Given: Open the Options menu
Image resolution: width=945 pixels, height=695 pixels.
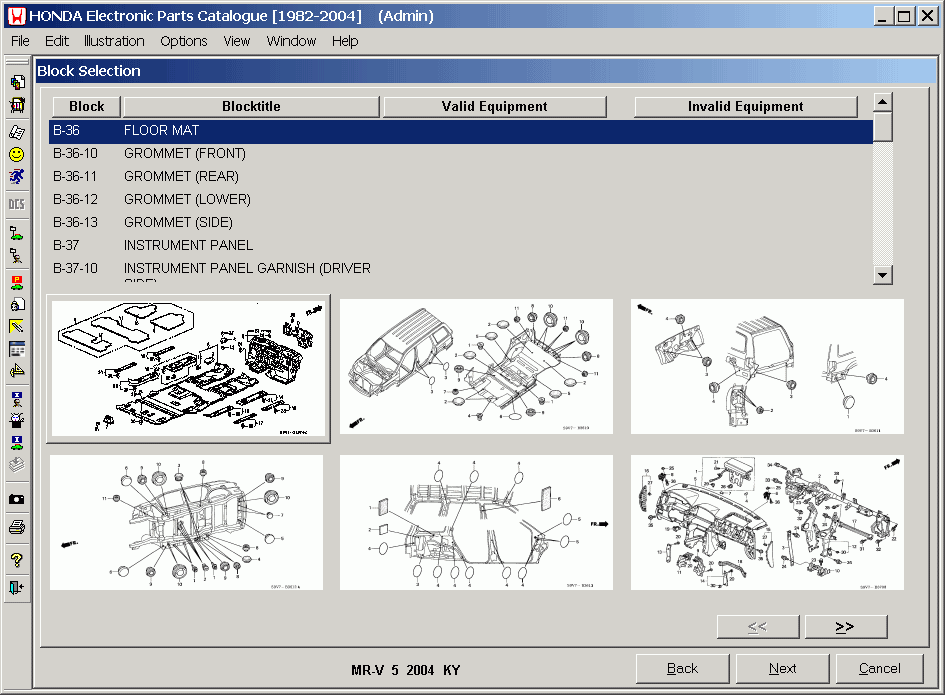Looking at the screenshot, I should (184, 41).
